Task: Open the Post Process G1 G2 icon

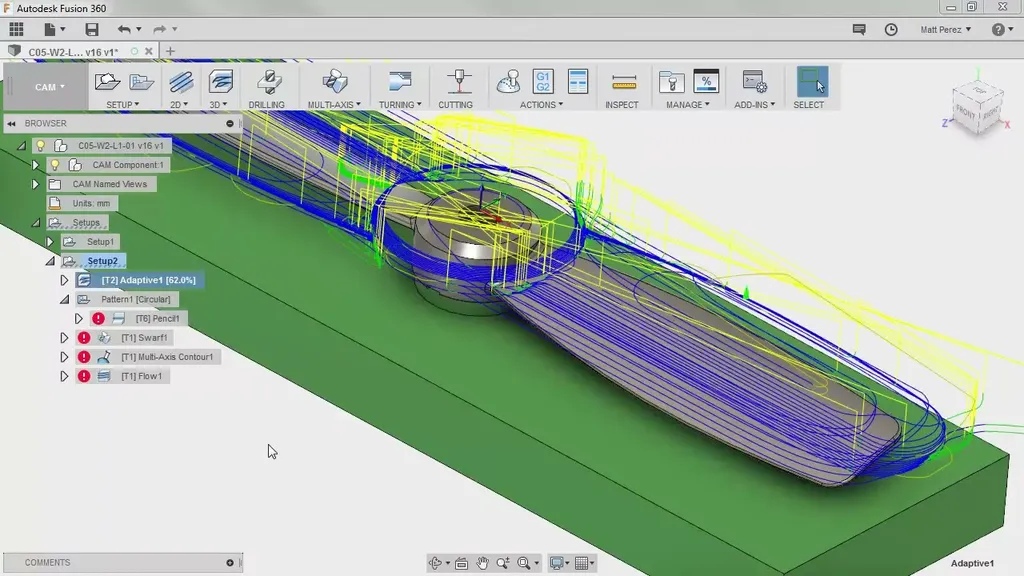Action: click(543, 81)
